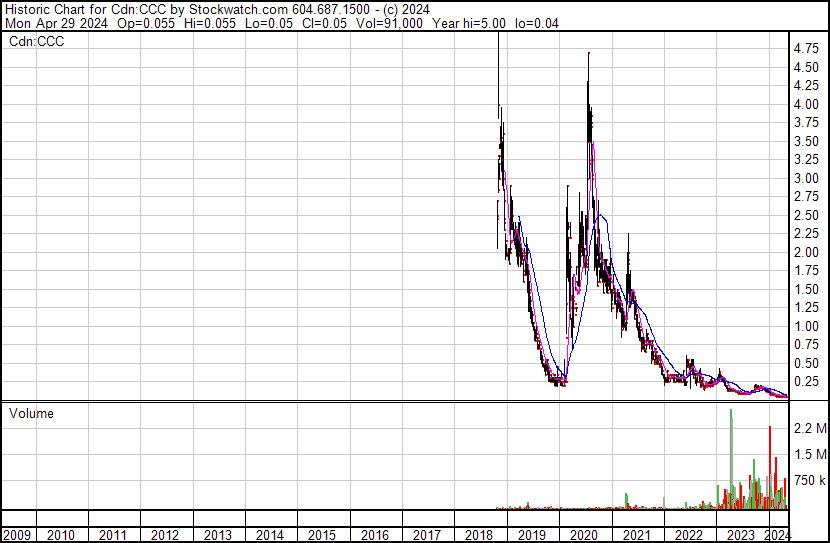Click the 2015 year label
The image size is (830, 543).
pyautogui.click(x=322, y=535)
